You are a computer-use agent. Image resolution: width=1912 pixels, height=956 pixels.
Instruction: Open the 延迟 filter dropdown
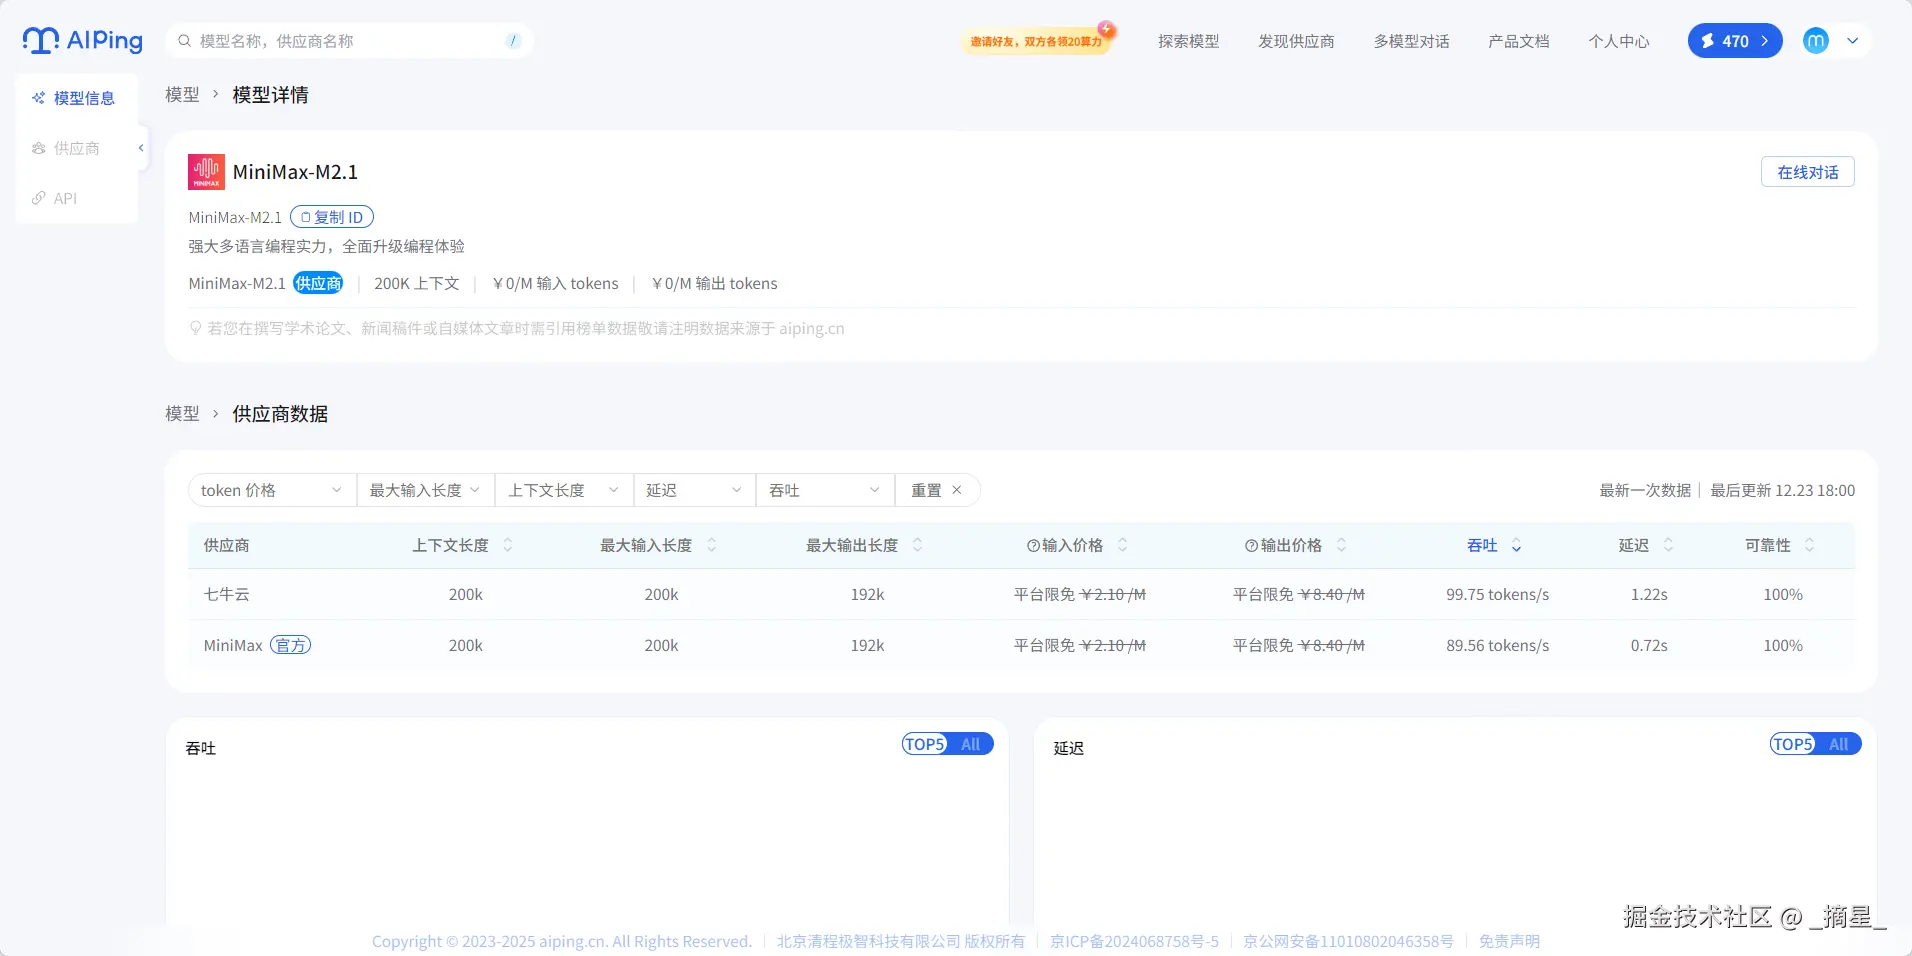[x=694, y=490]
